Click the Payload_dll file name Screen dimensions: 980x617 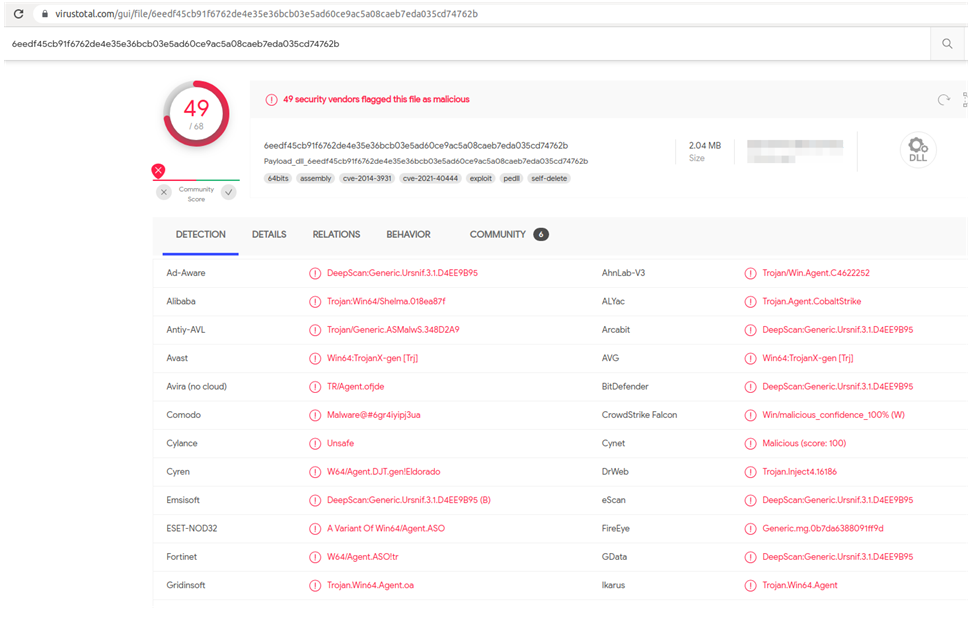pyautogui.click(x=426, y=161)
